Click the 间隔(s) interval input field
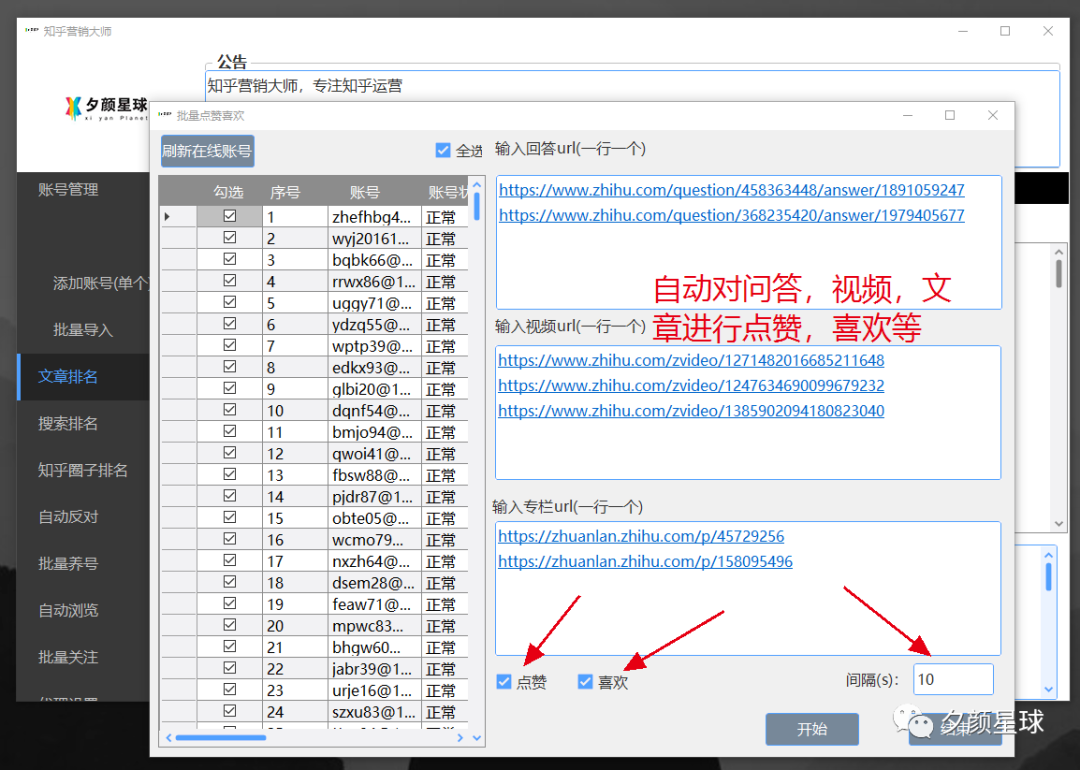The height and width of the screenshot is (770, 1080). 953,680
